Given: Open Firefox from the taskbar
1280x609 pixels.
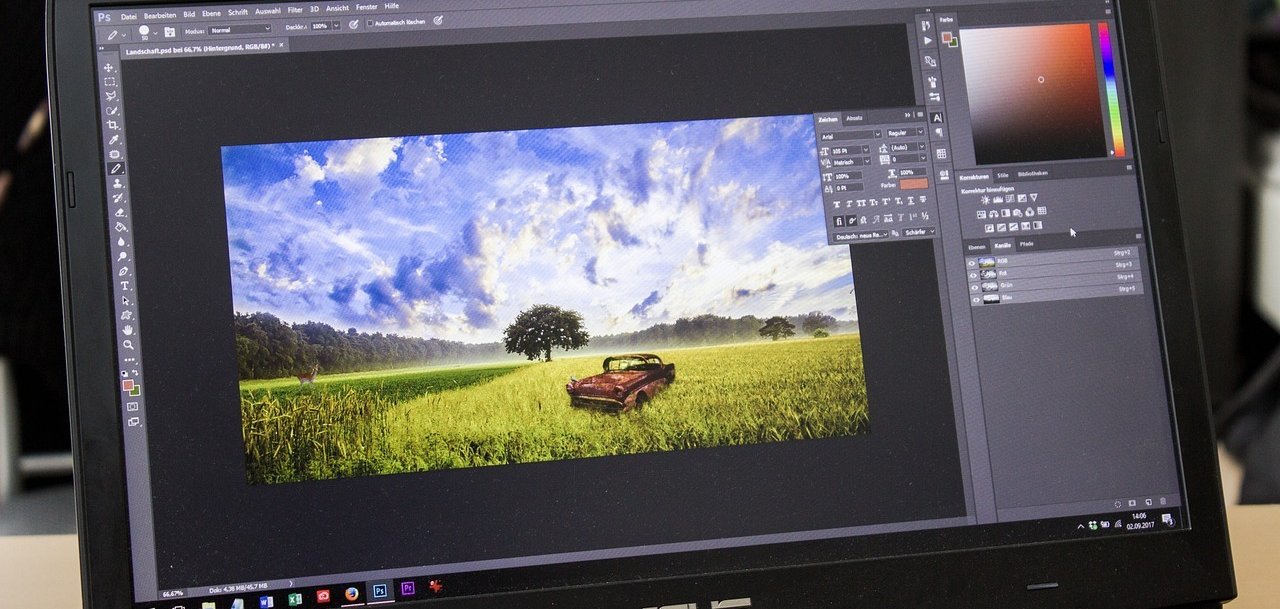Looking at the screenshot, I should pyautogui.click(x=351, y=593).
